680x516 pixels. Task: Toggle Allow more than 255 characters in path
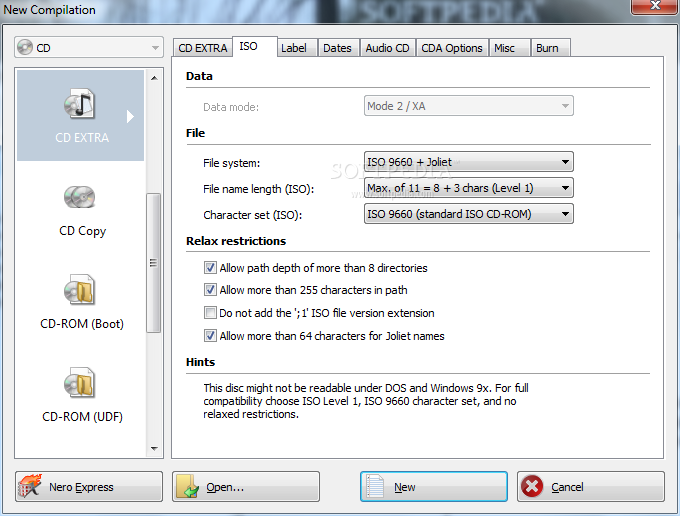coord(210,290)
